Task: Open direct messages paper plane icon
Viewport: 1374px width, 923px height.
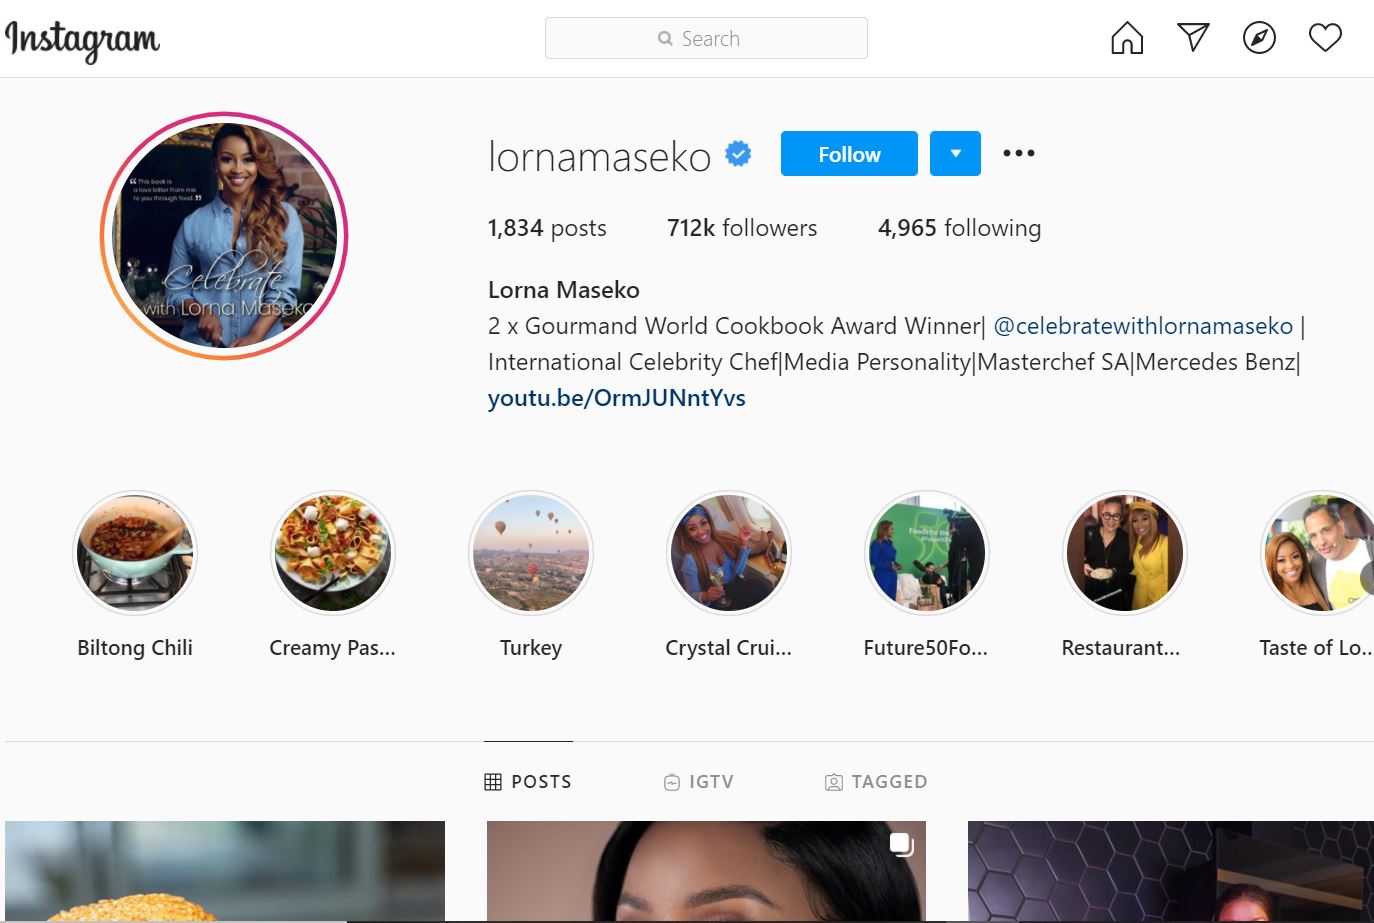Action: [x=1193, y=38]
